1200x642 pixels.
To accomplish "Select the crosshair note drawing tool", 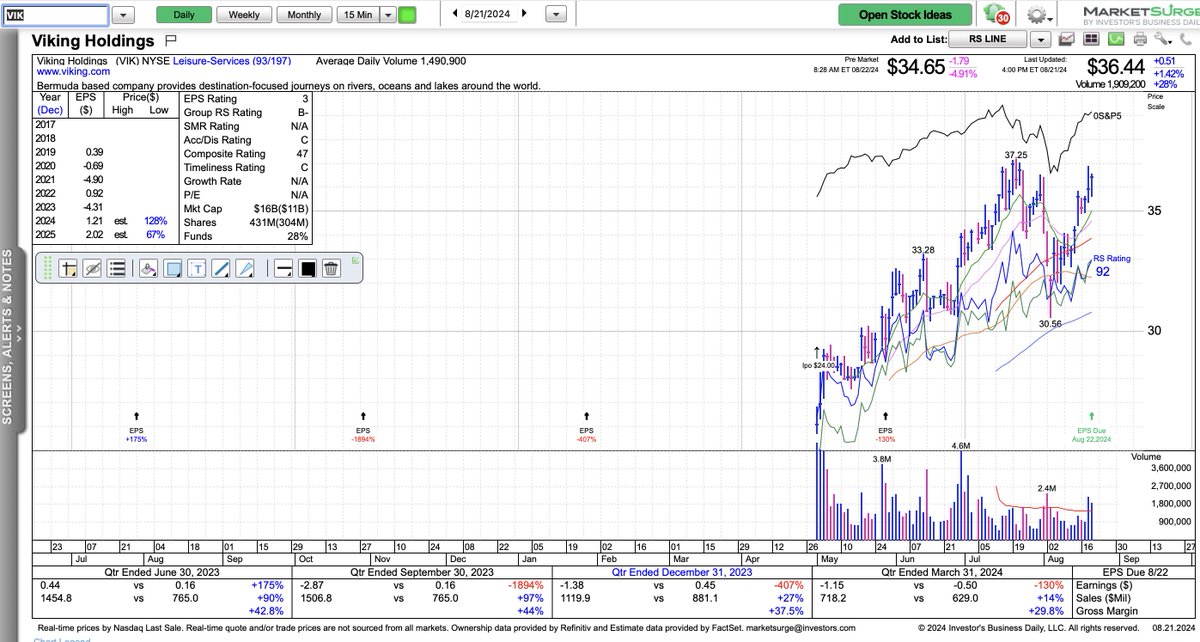I will 68,268.
